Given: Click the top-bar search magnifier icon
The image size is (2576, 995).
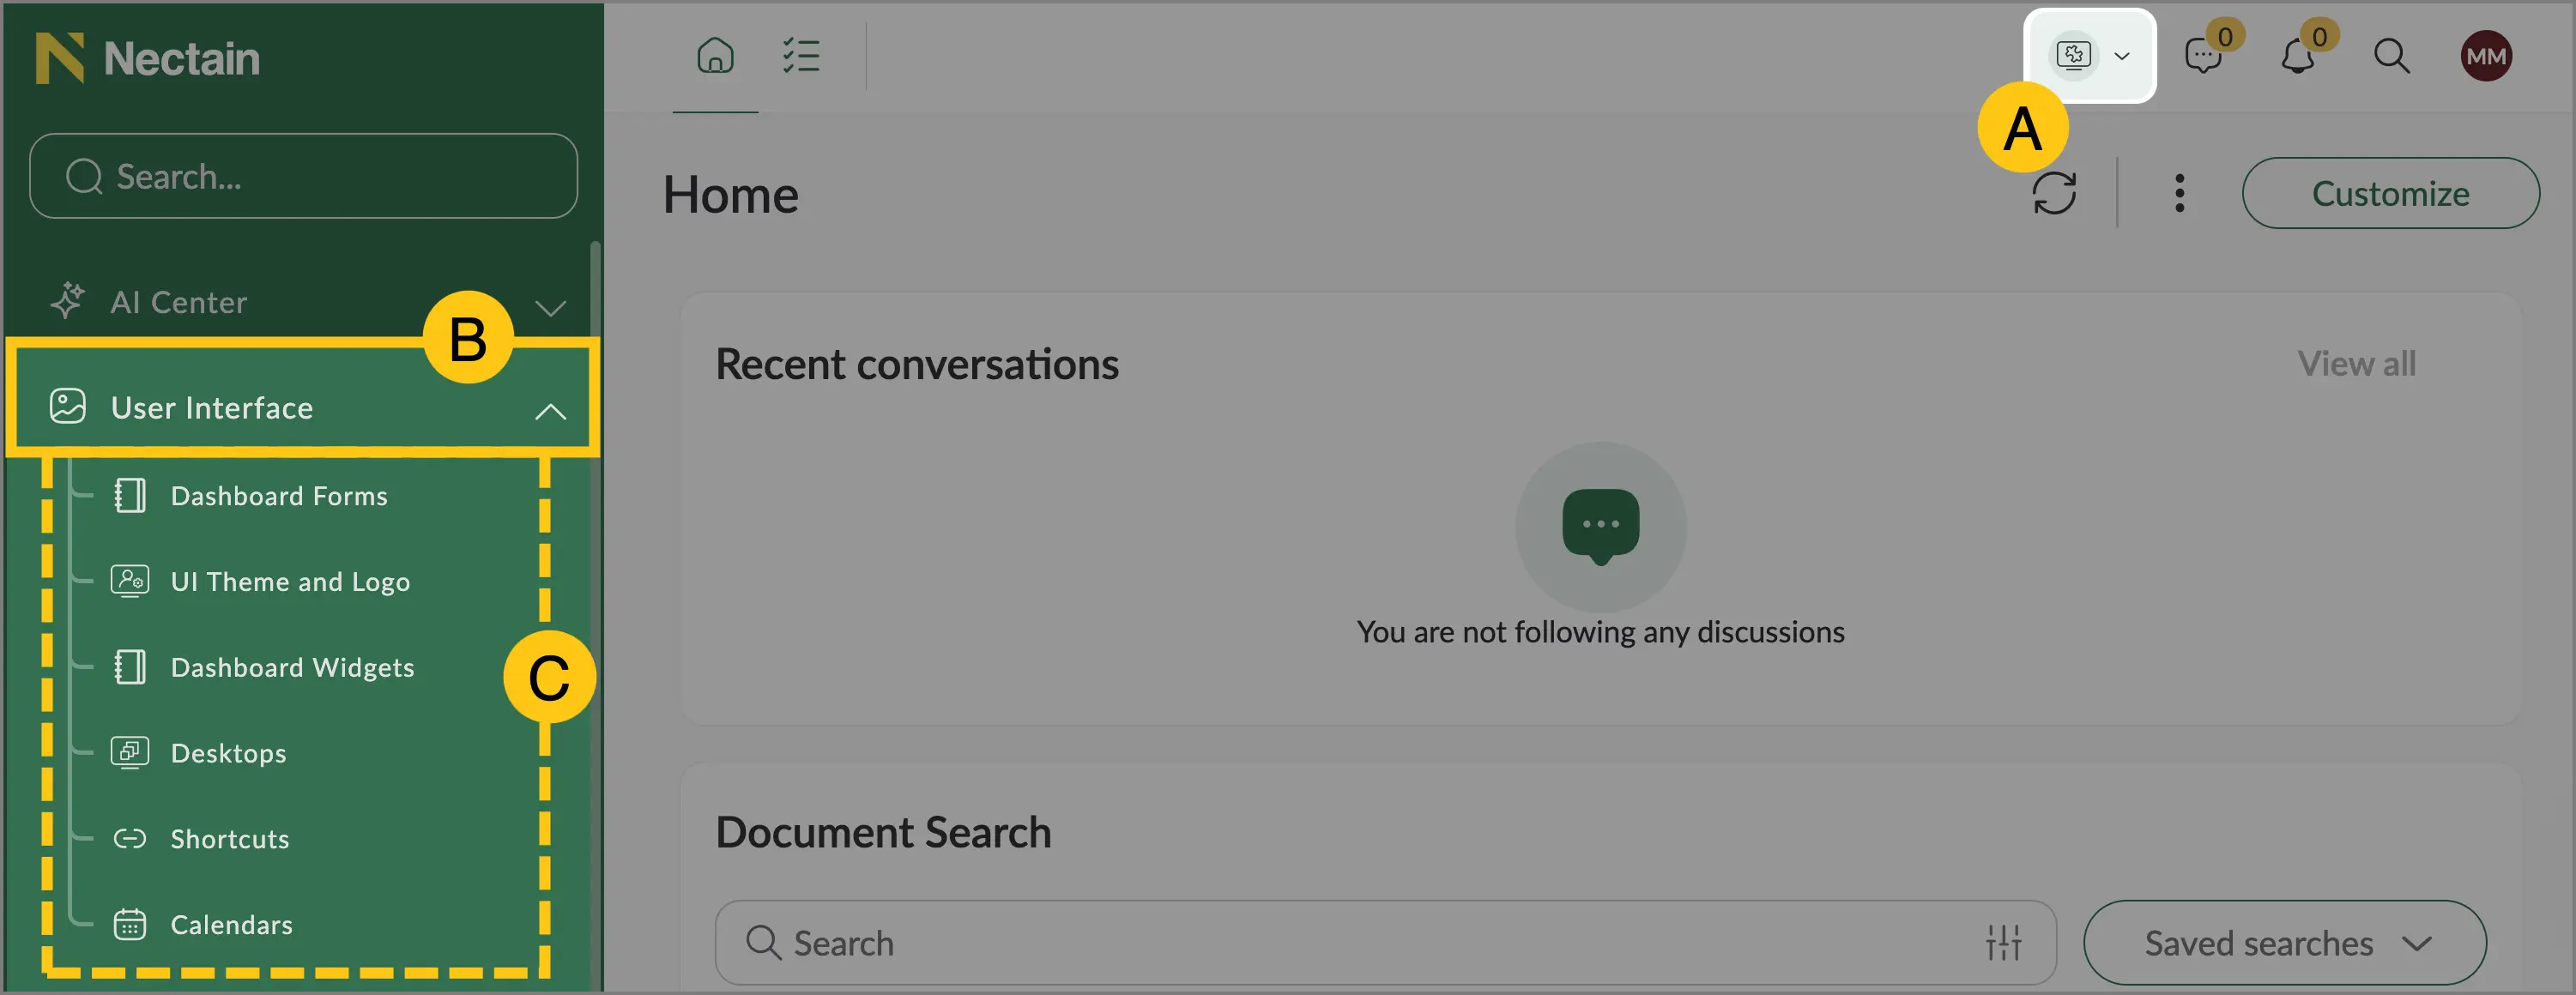Looking at the screenshot, I should (2392, 56).
